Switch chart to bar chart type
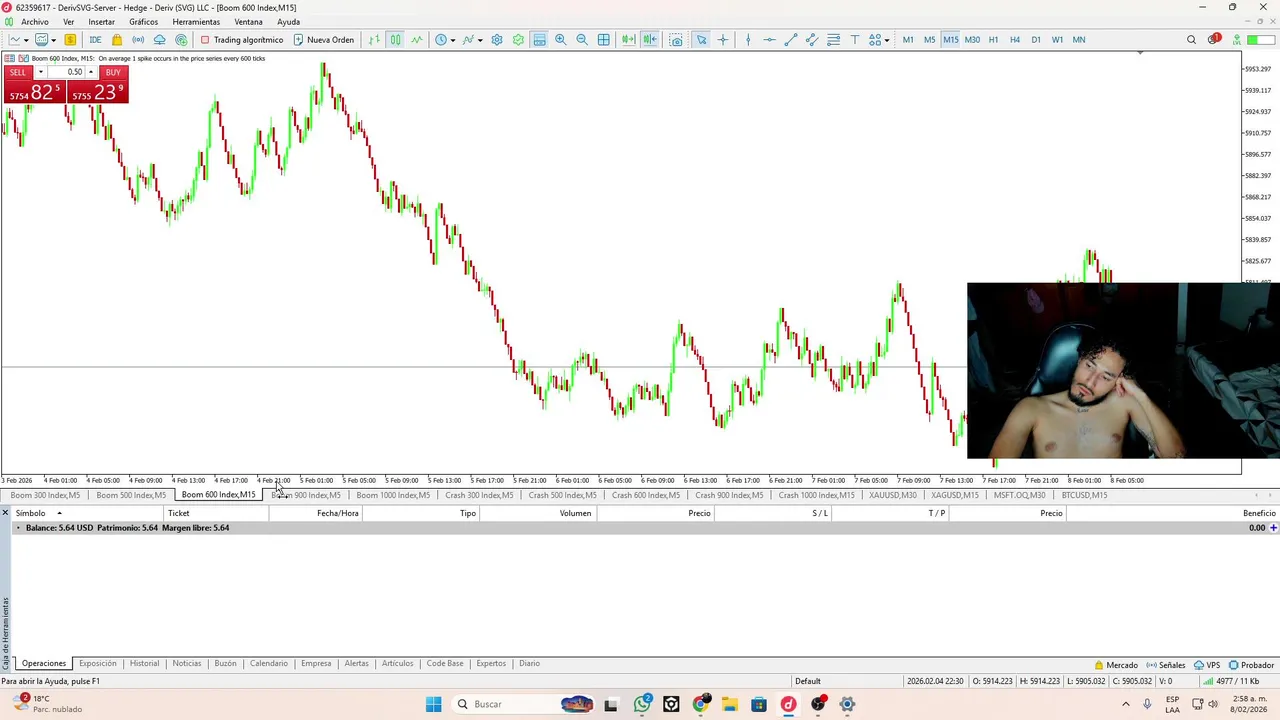This screenshot has height=720, width=1280. tap(374, 40)
